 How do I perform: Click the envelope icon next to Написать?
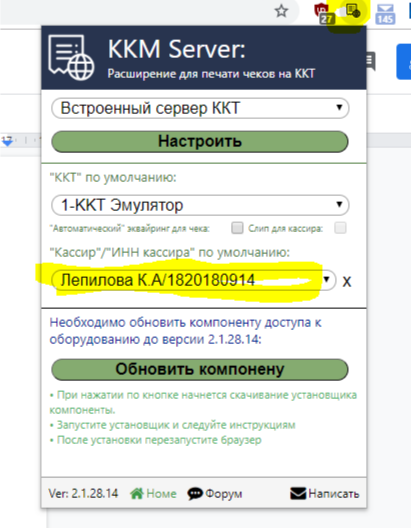[x=298, y=494]
